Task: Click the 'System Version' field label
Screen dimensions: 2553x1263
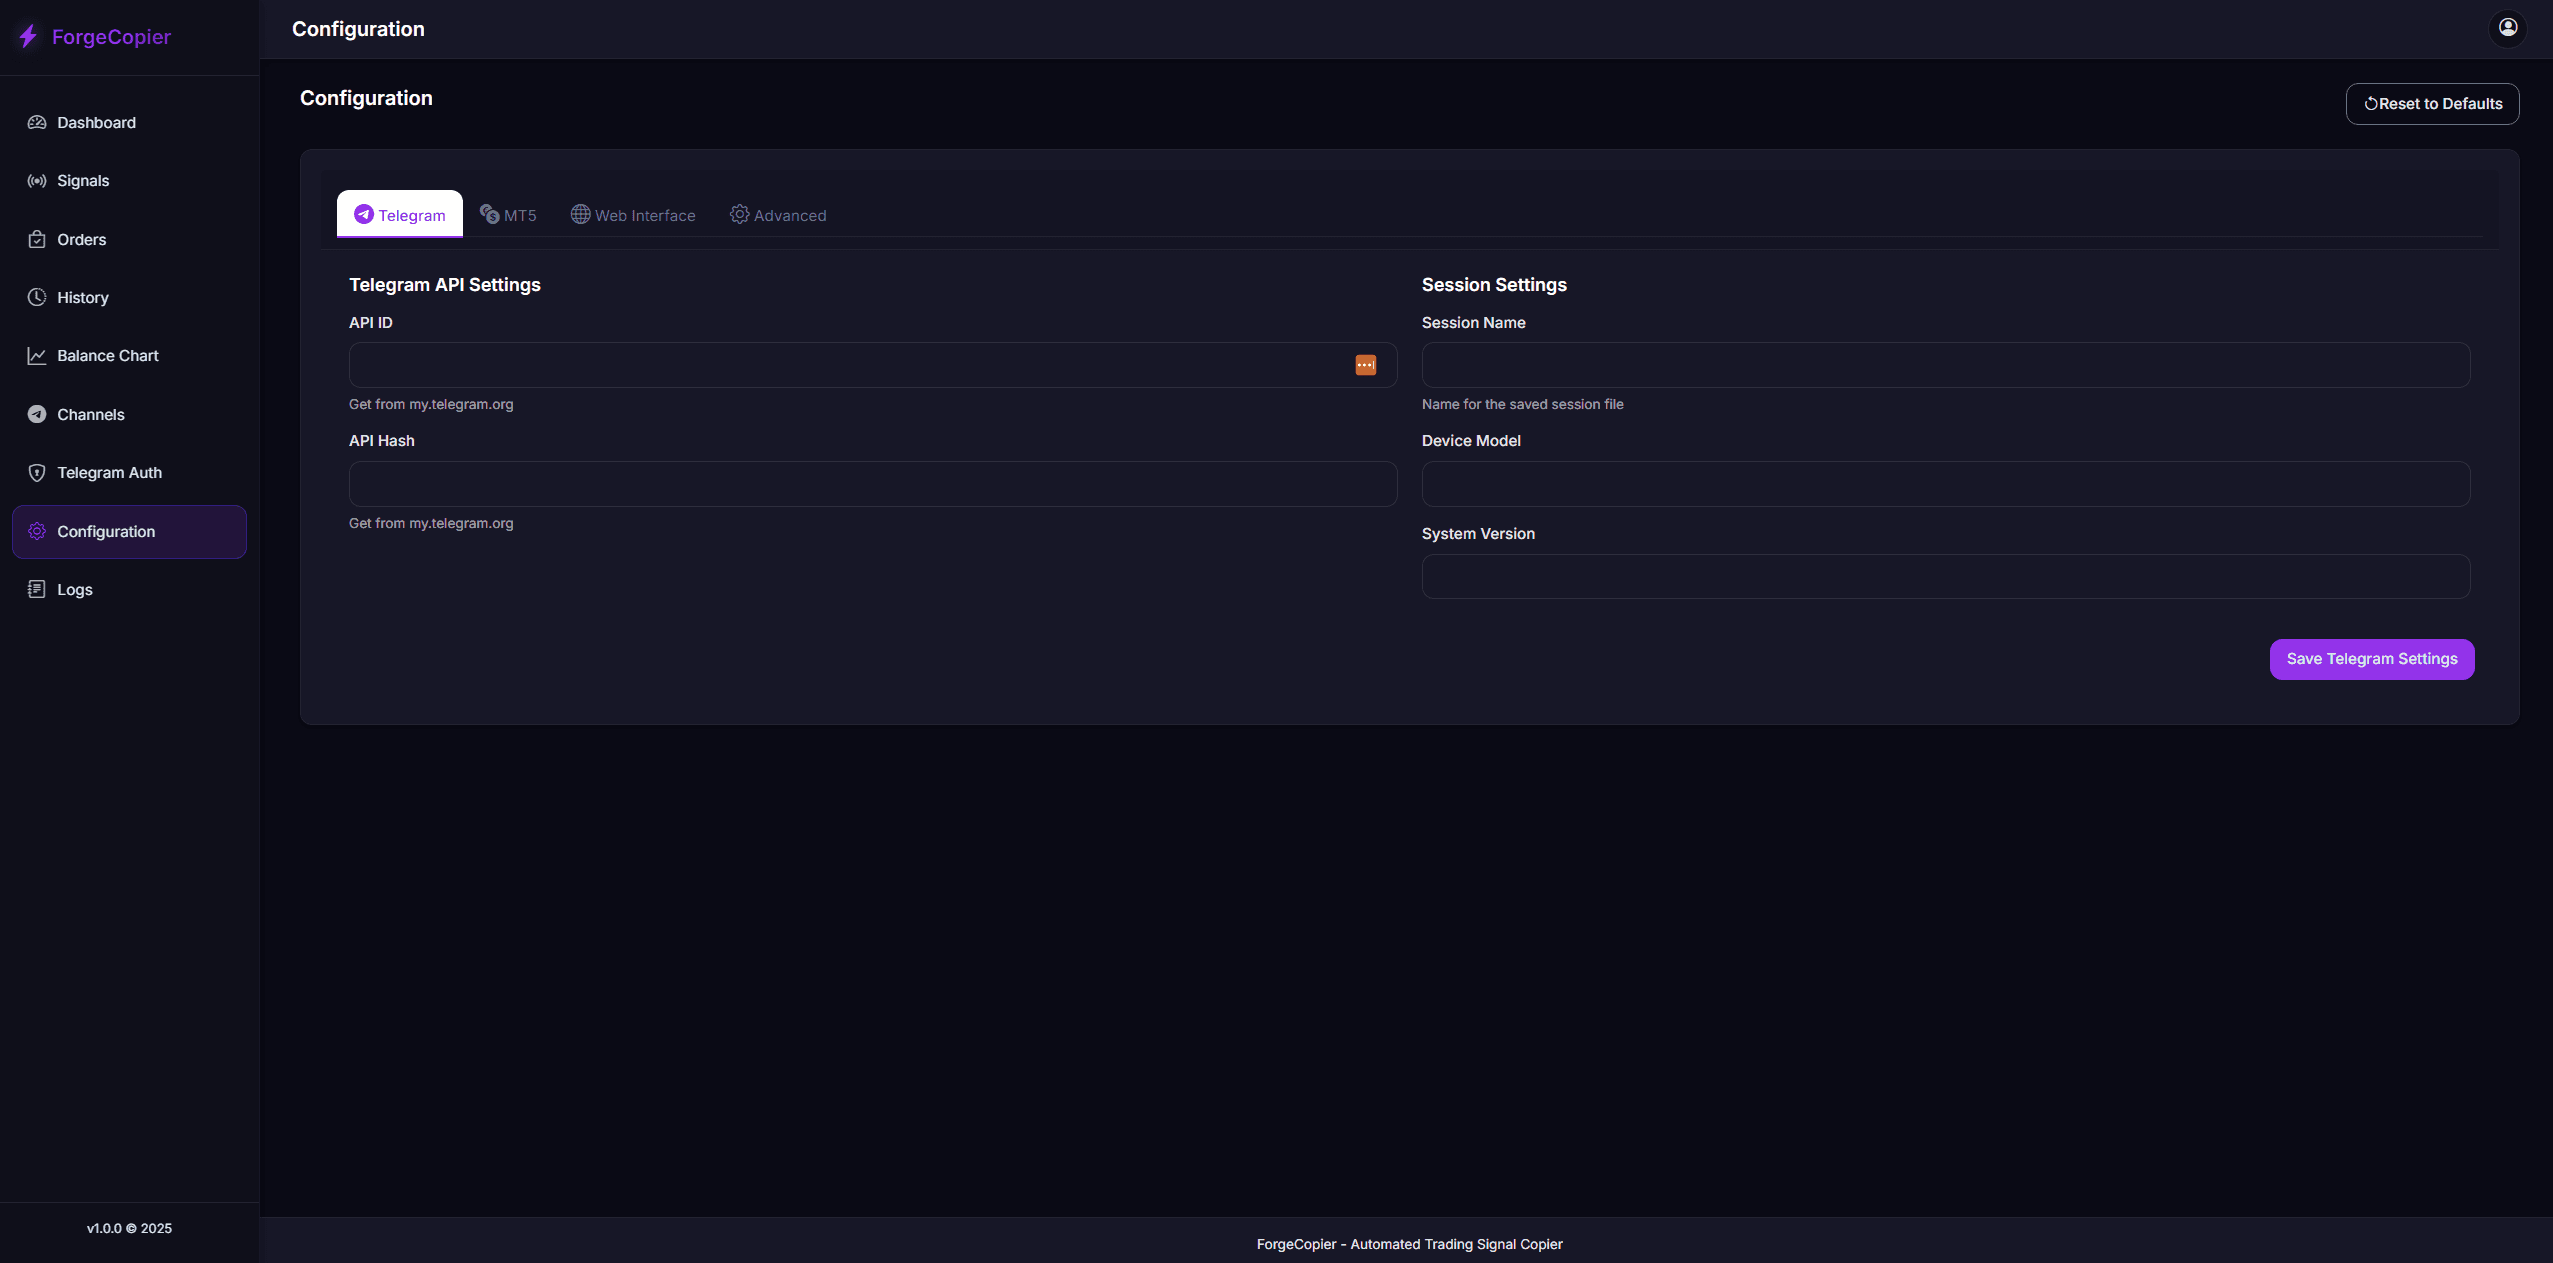Action: coord(1478,534)
